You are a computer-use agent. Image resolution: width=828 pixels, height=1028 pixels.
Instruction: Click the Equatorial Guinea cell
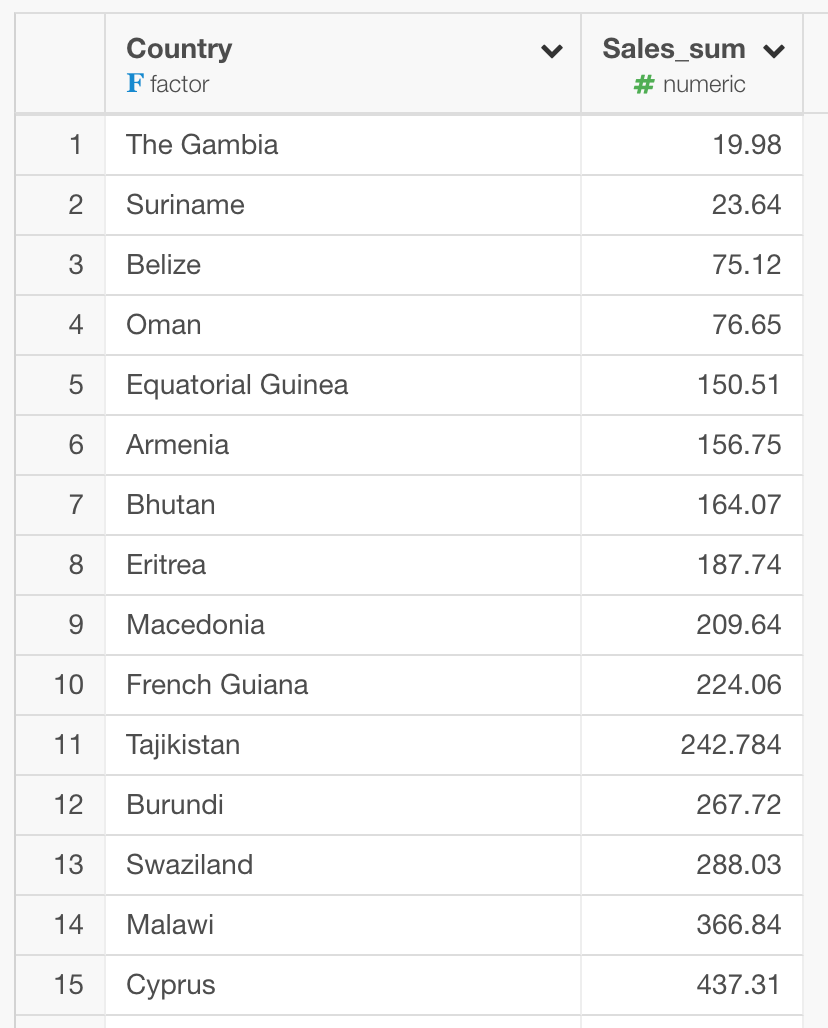click(343, 385)
